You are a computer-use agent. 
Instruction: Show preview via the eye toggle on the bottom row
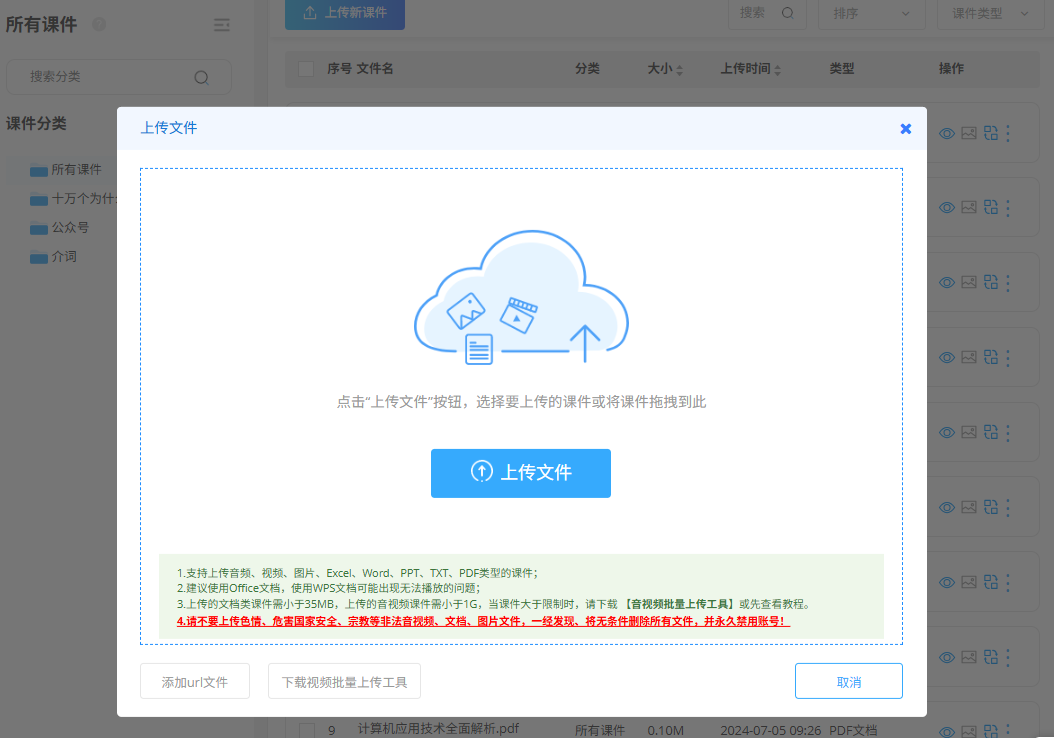(946, 731)
